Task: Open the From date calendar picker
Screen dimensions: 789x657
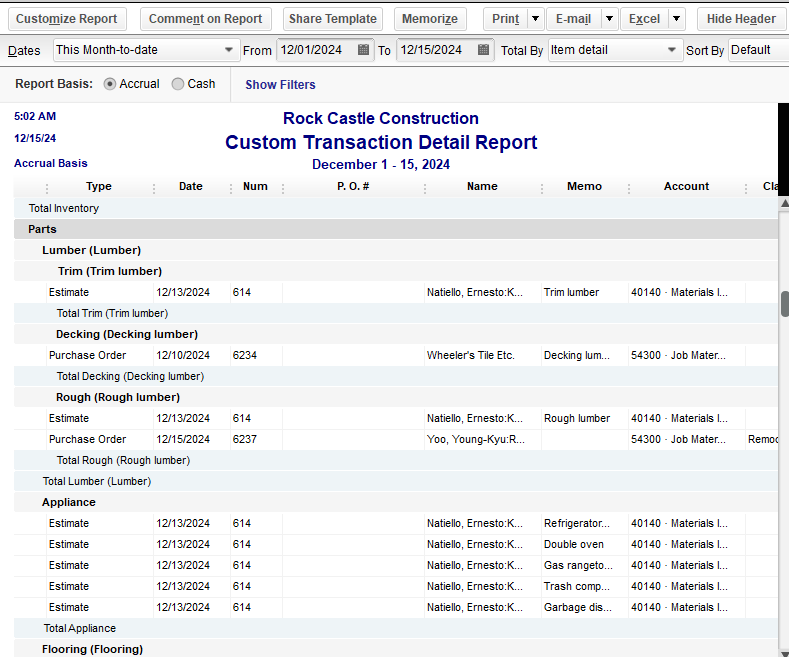Action: 363,50
